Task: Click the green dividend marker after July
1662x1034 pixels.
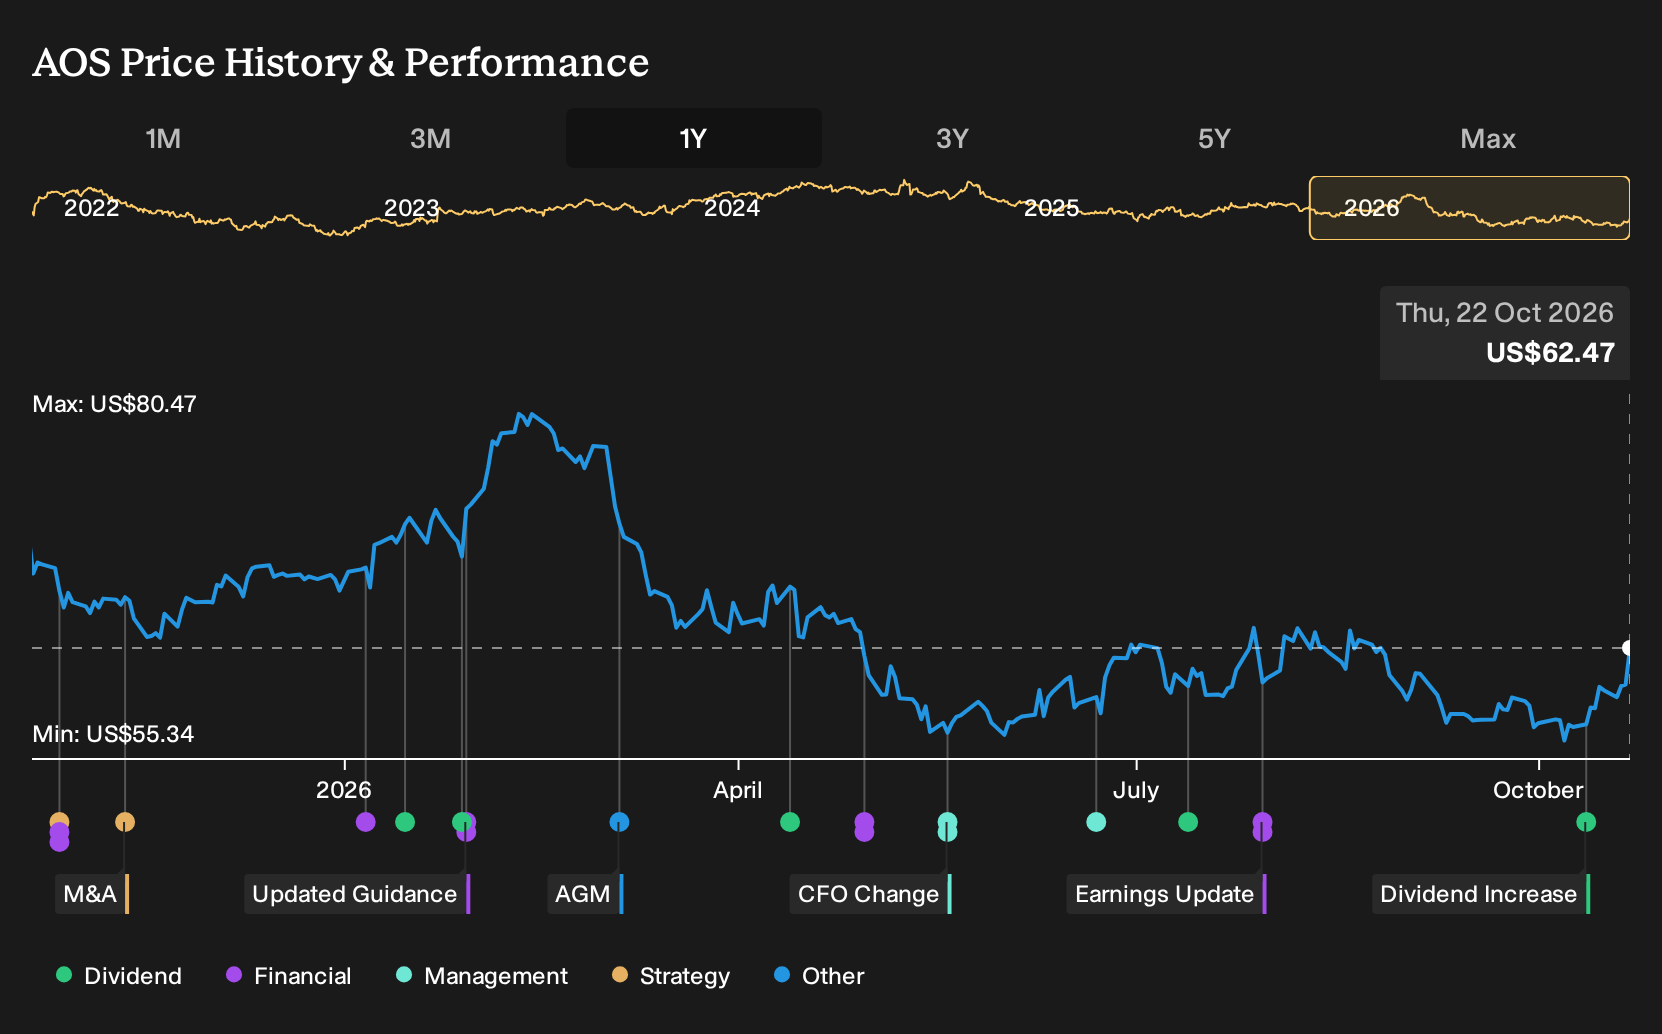Action: point(1188,822)
